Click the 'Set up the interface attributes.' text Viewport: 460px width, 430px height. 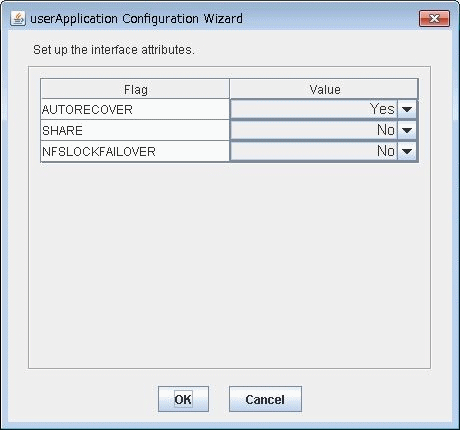pyautogui.click(x=114, y=50)
